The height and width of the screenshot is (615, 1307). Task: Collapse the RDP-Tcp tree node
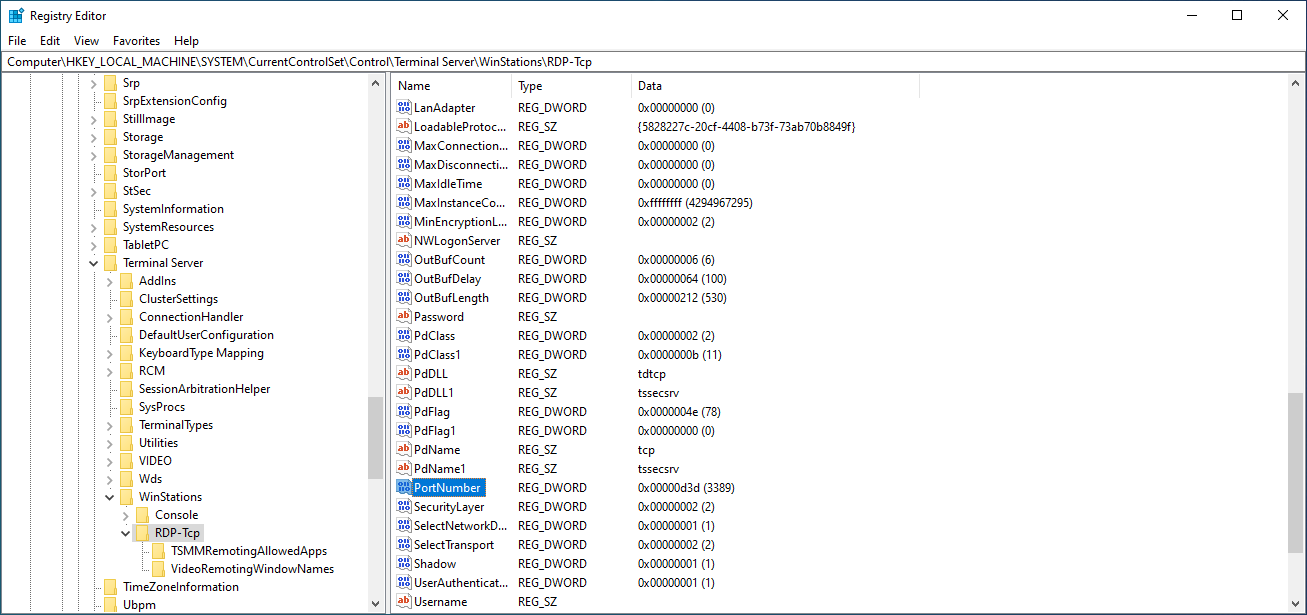point(125,533)
